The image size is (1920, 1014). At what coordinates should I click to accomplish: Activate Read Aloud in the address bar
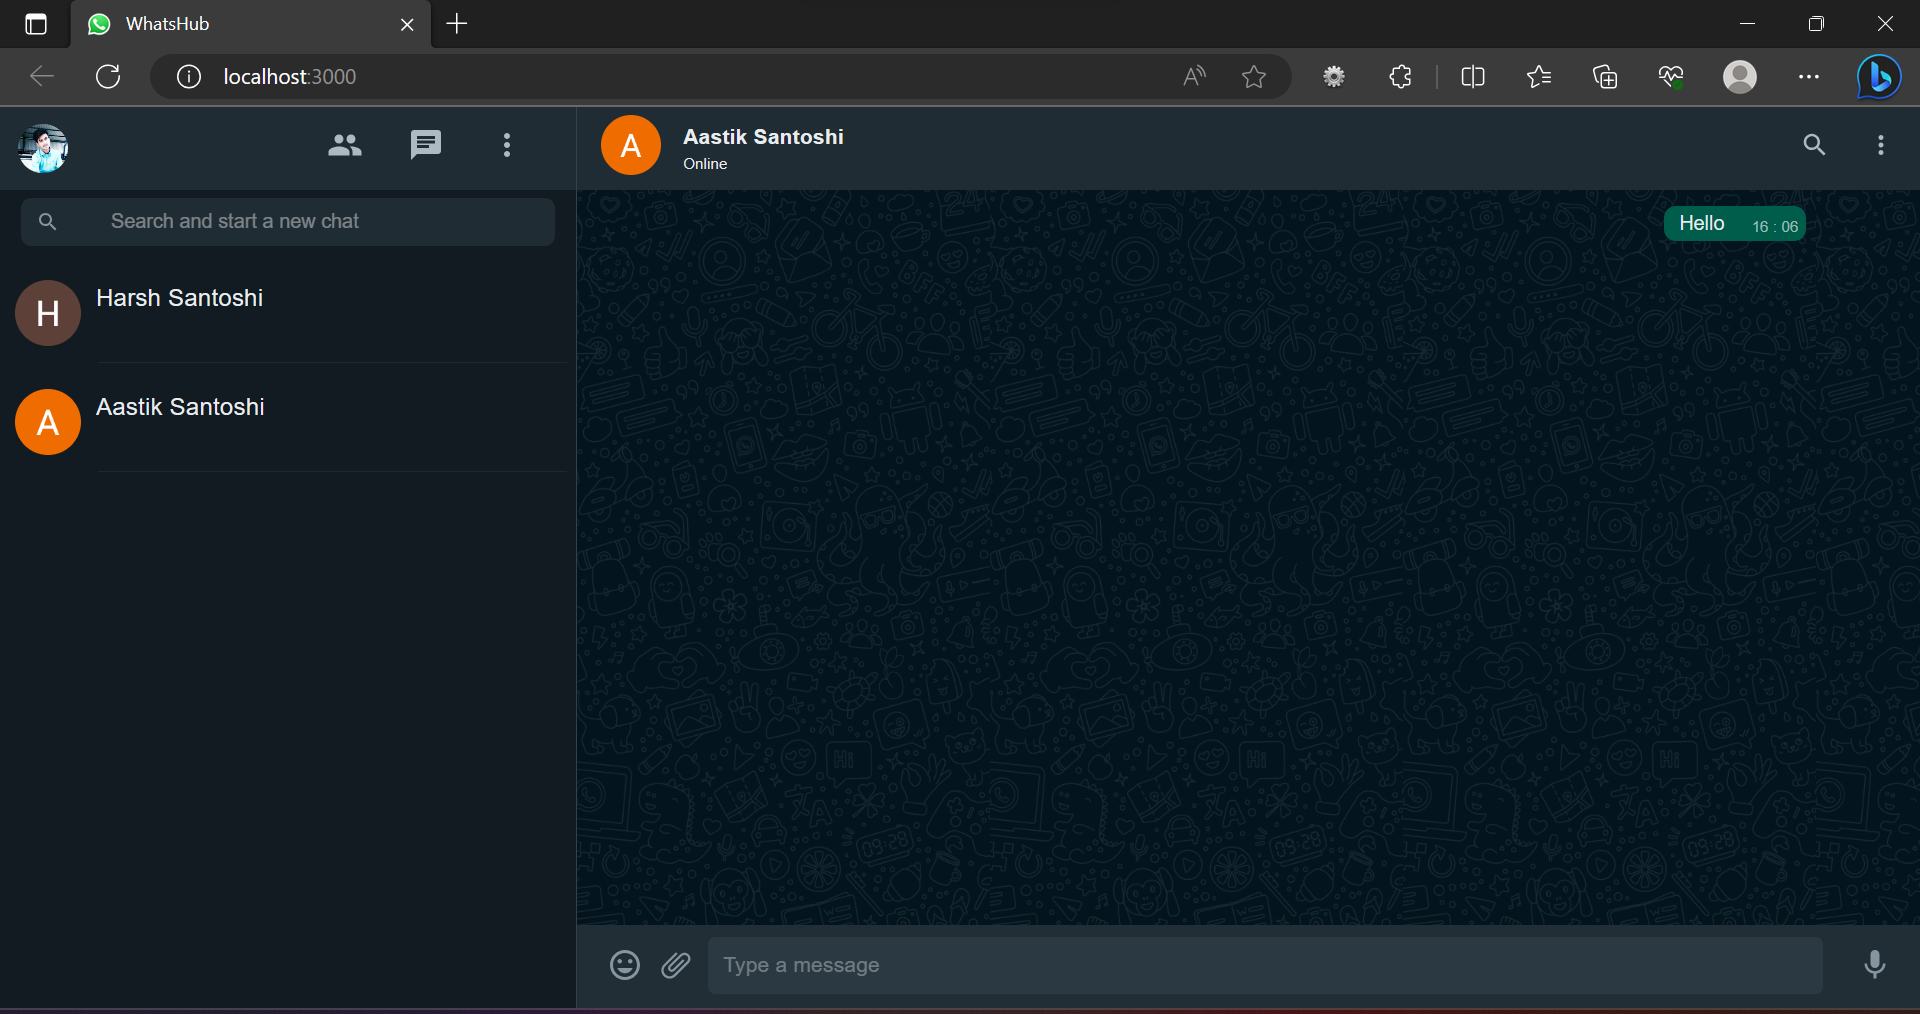coord(1193,77)
